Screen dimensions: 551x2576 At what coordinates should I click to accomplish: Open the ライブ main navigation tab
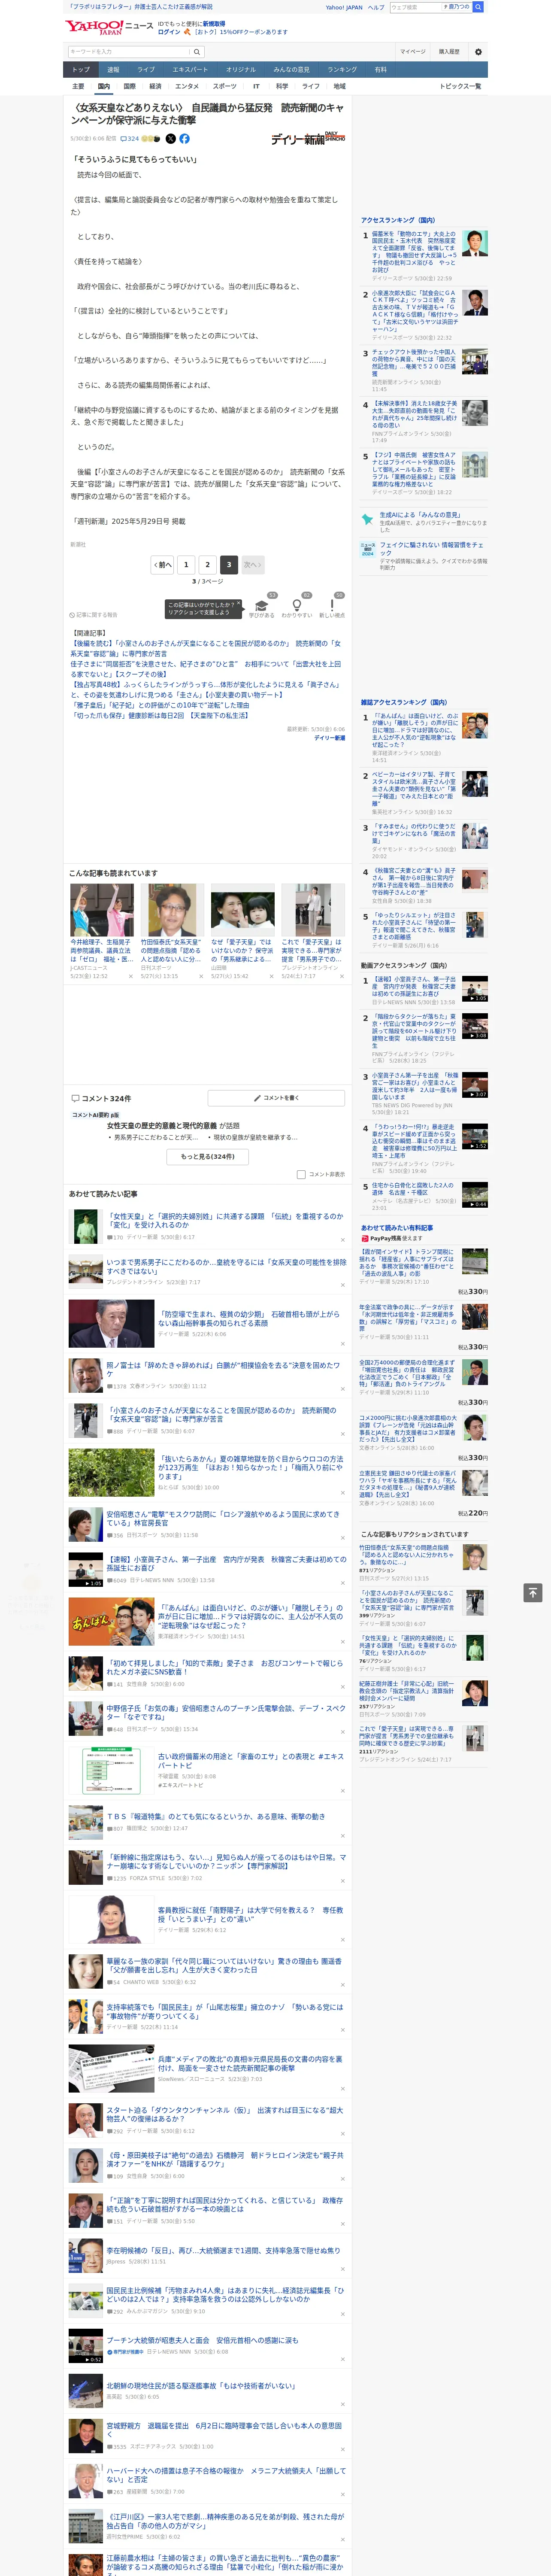(146, 70)
